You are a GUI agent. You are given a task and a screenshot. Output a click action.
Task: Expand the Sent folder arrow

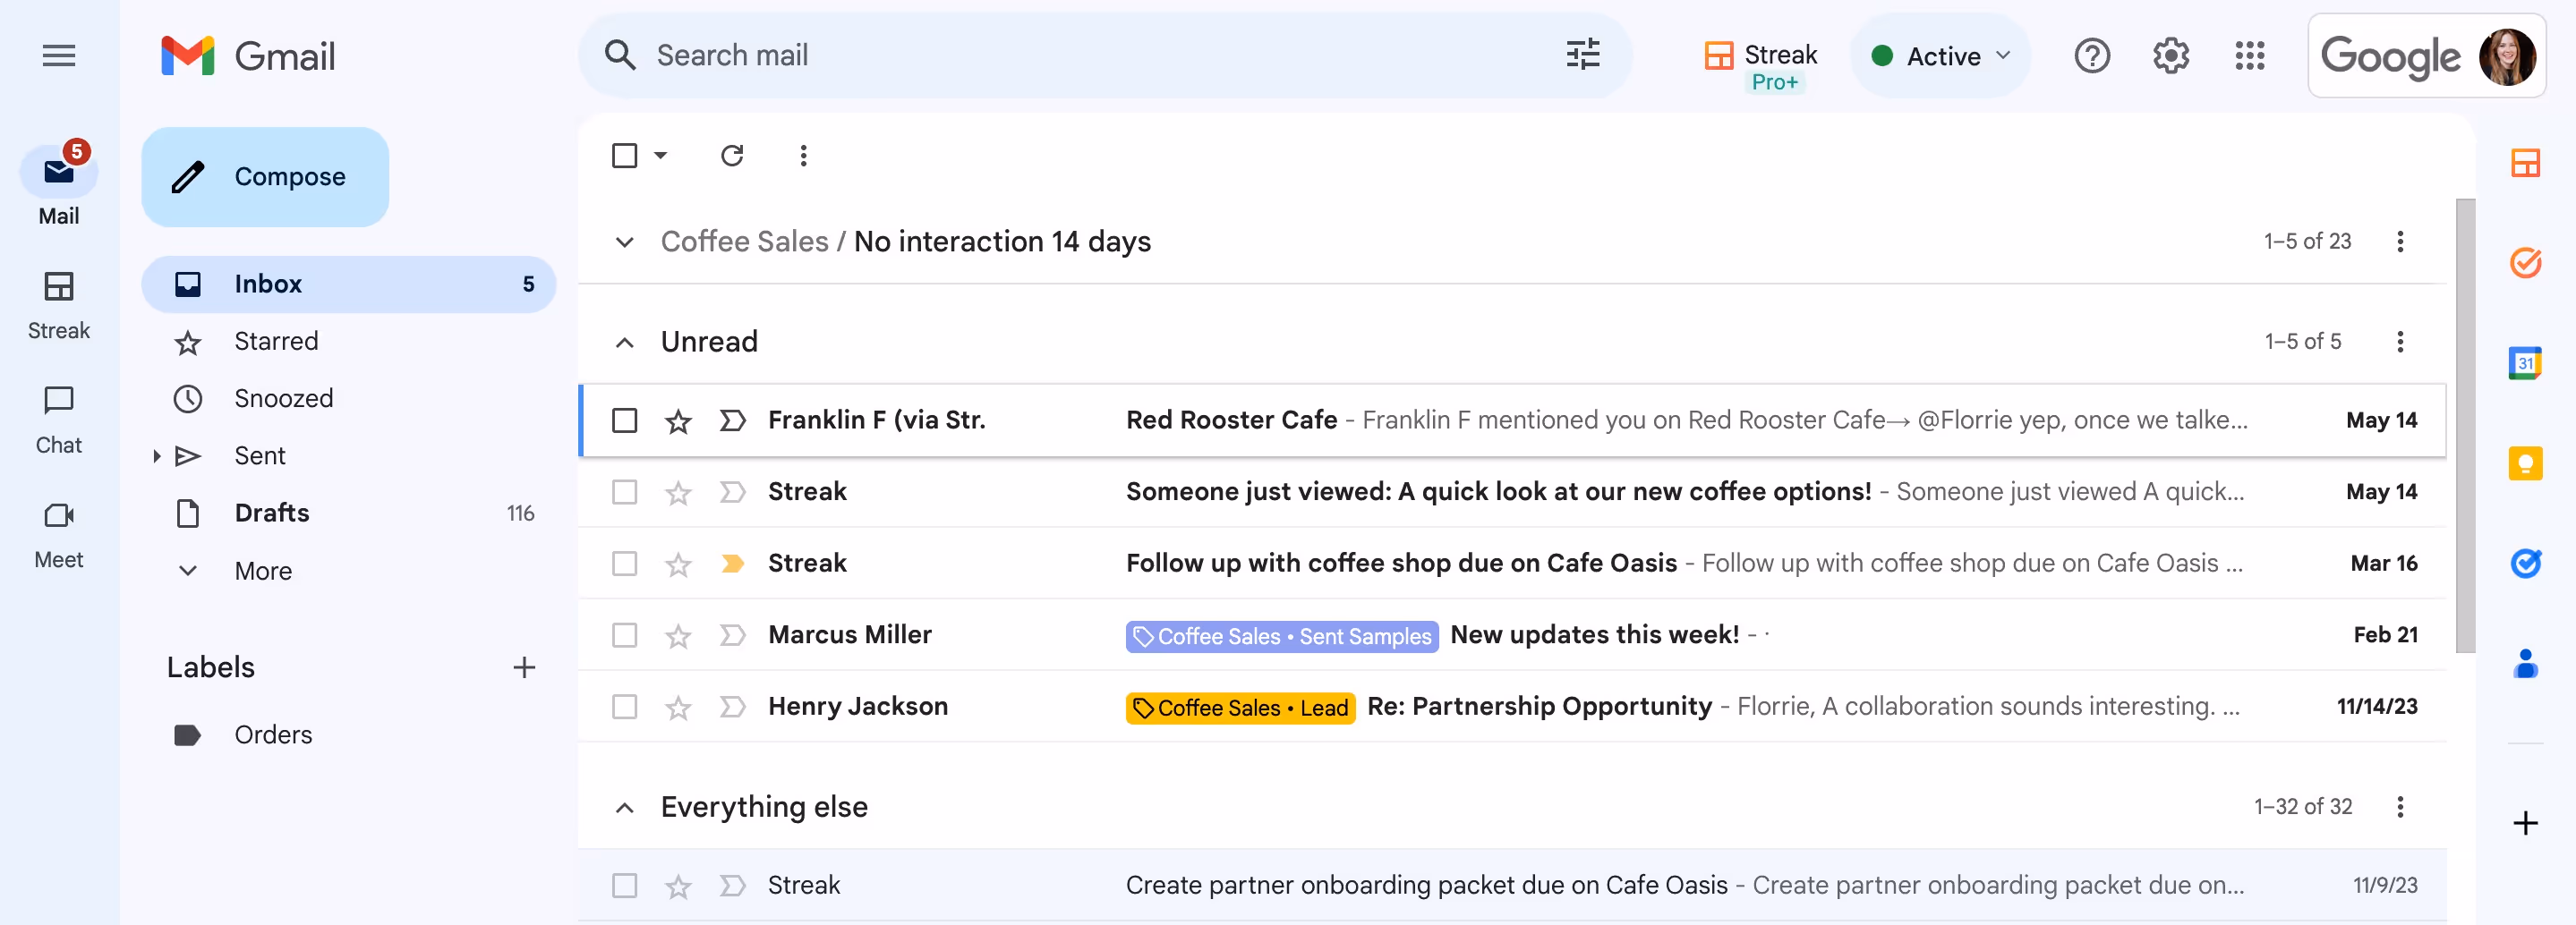[x=156, y=456]
